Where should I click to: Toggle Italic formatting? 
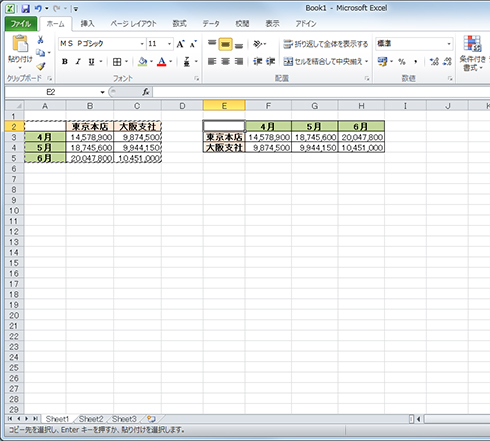pyautogui.click(x=78, y=62)
